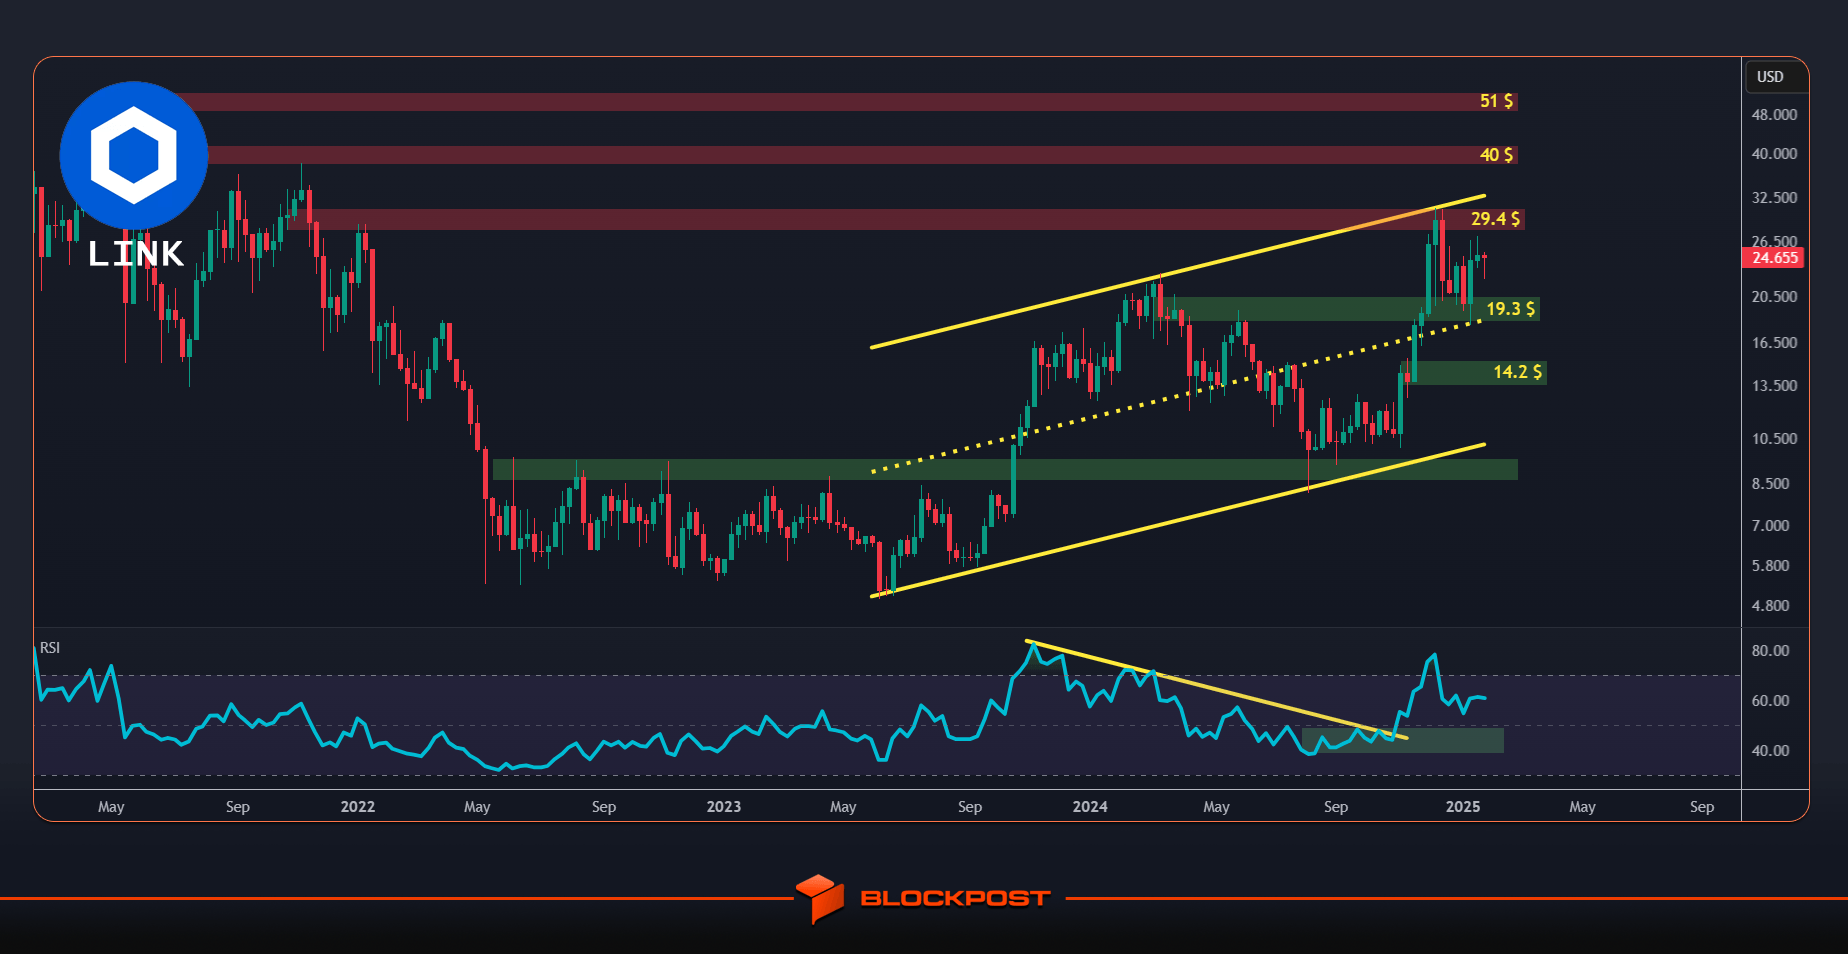Click the 2022 marker on time axis
Viewport: 1848px width, 954px height.
coord(358,807)
